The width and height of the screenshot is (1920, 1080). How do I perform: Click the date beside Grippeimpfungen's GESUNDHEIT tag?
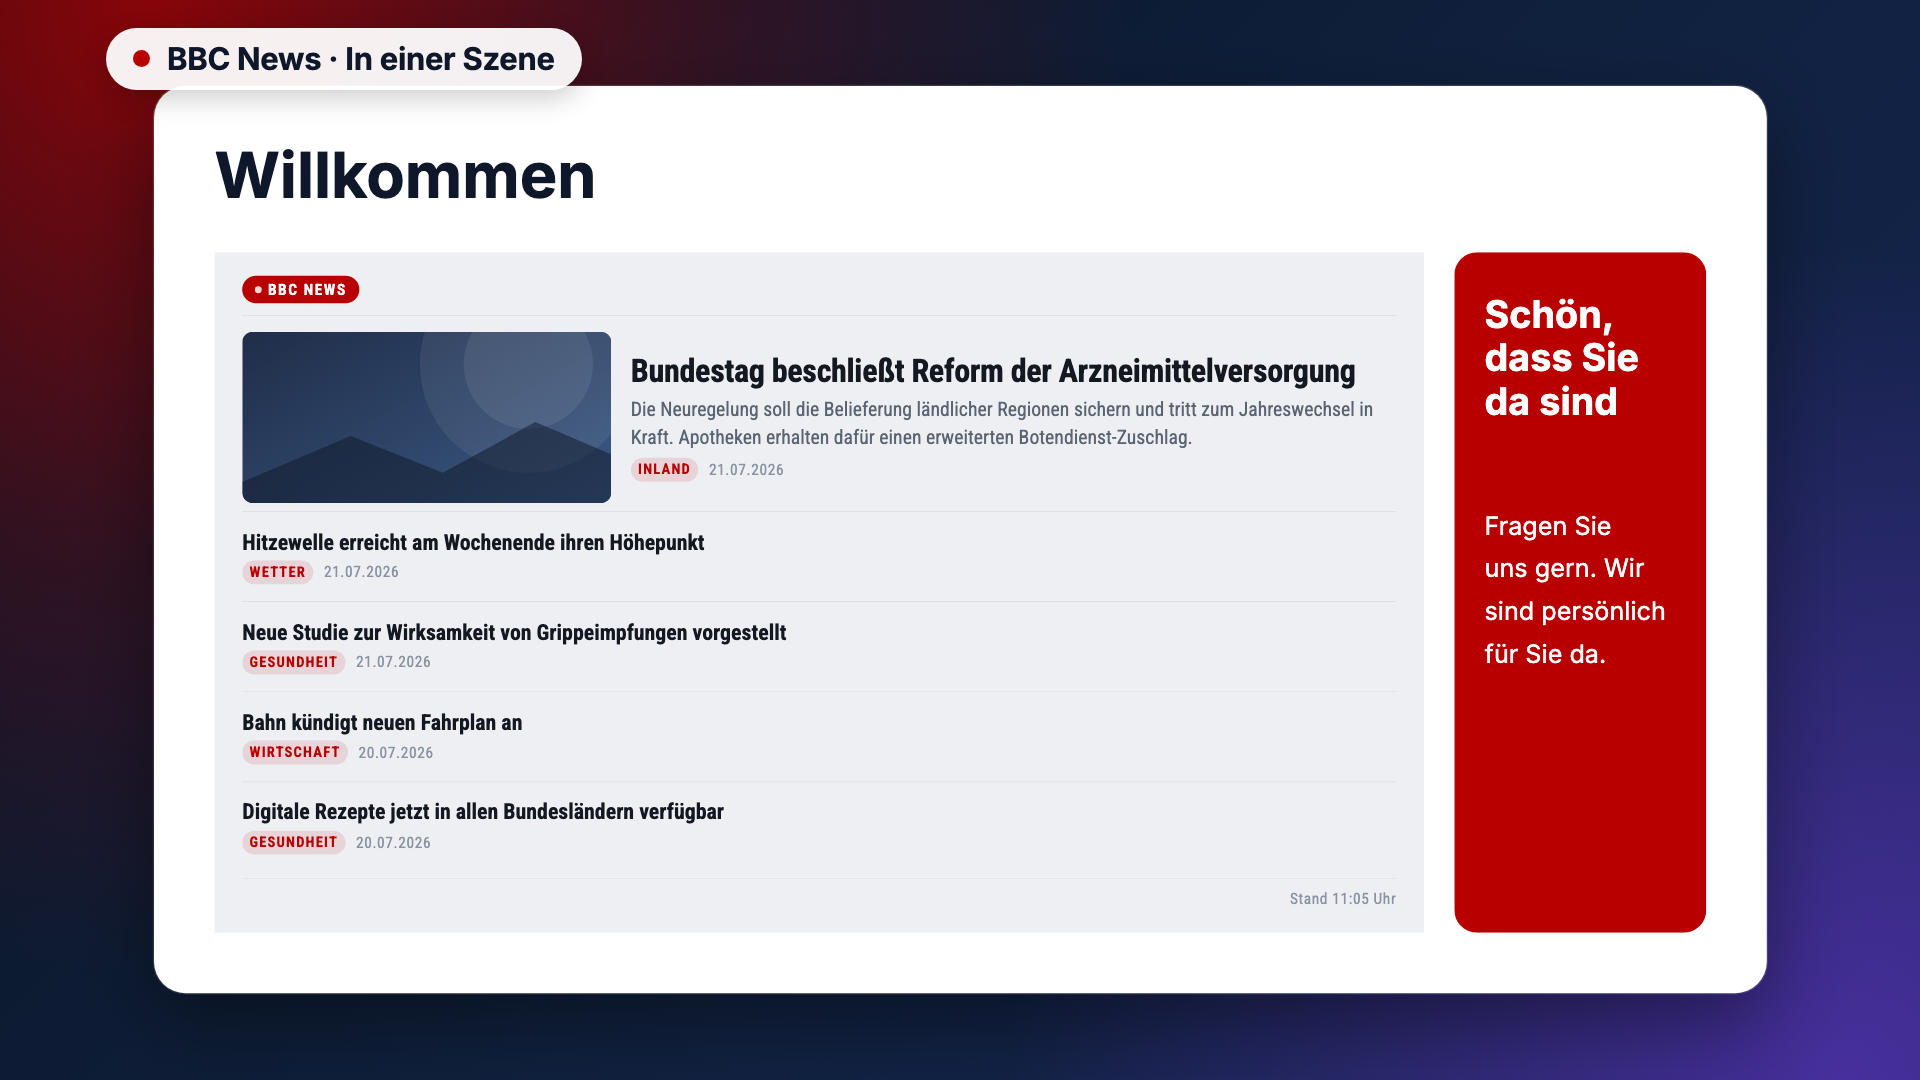pos(393,662)
